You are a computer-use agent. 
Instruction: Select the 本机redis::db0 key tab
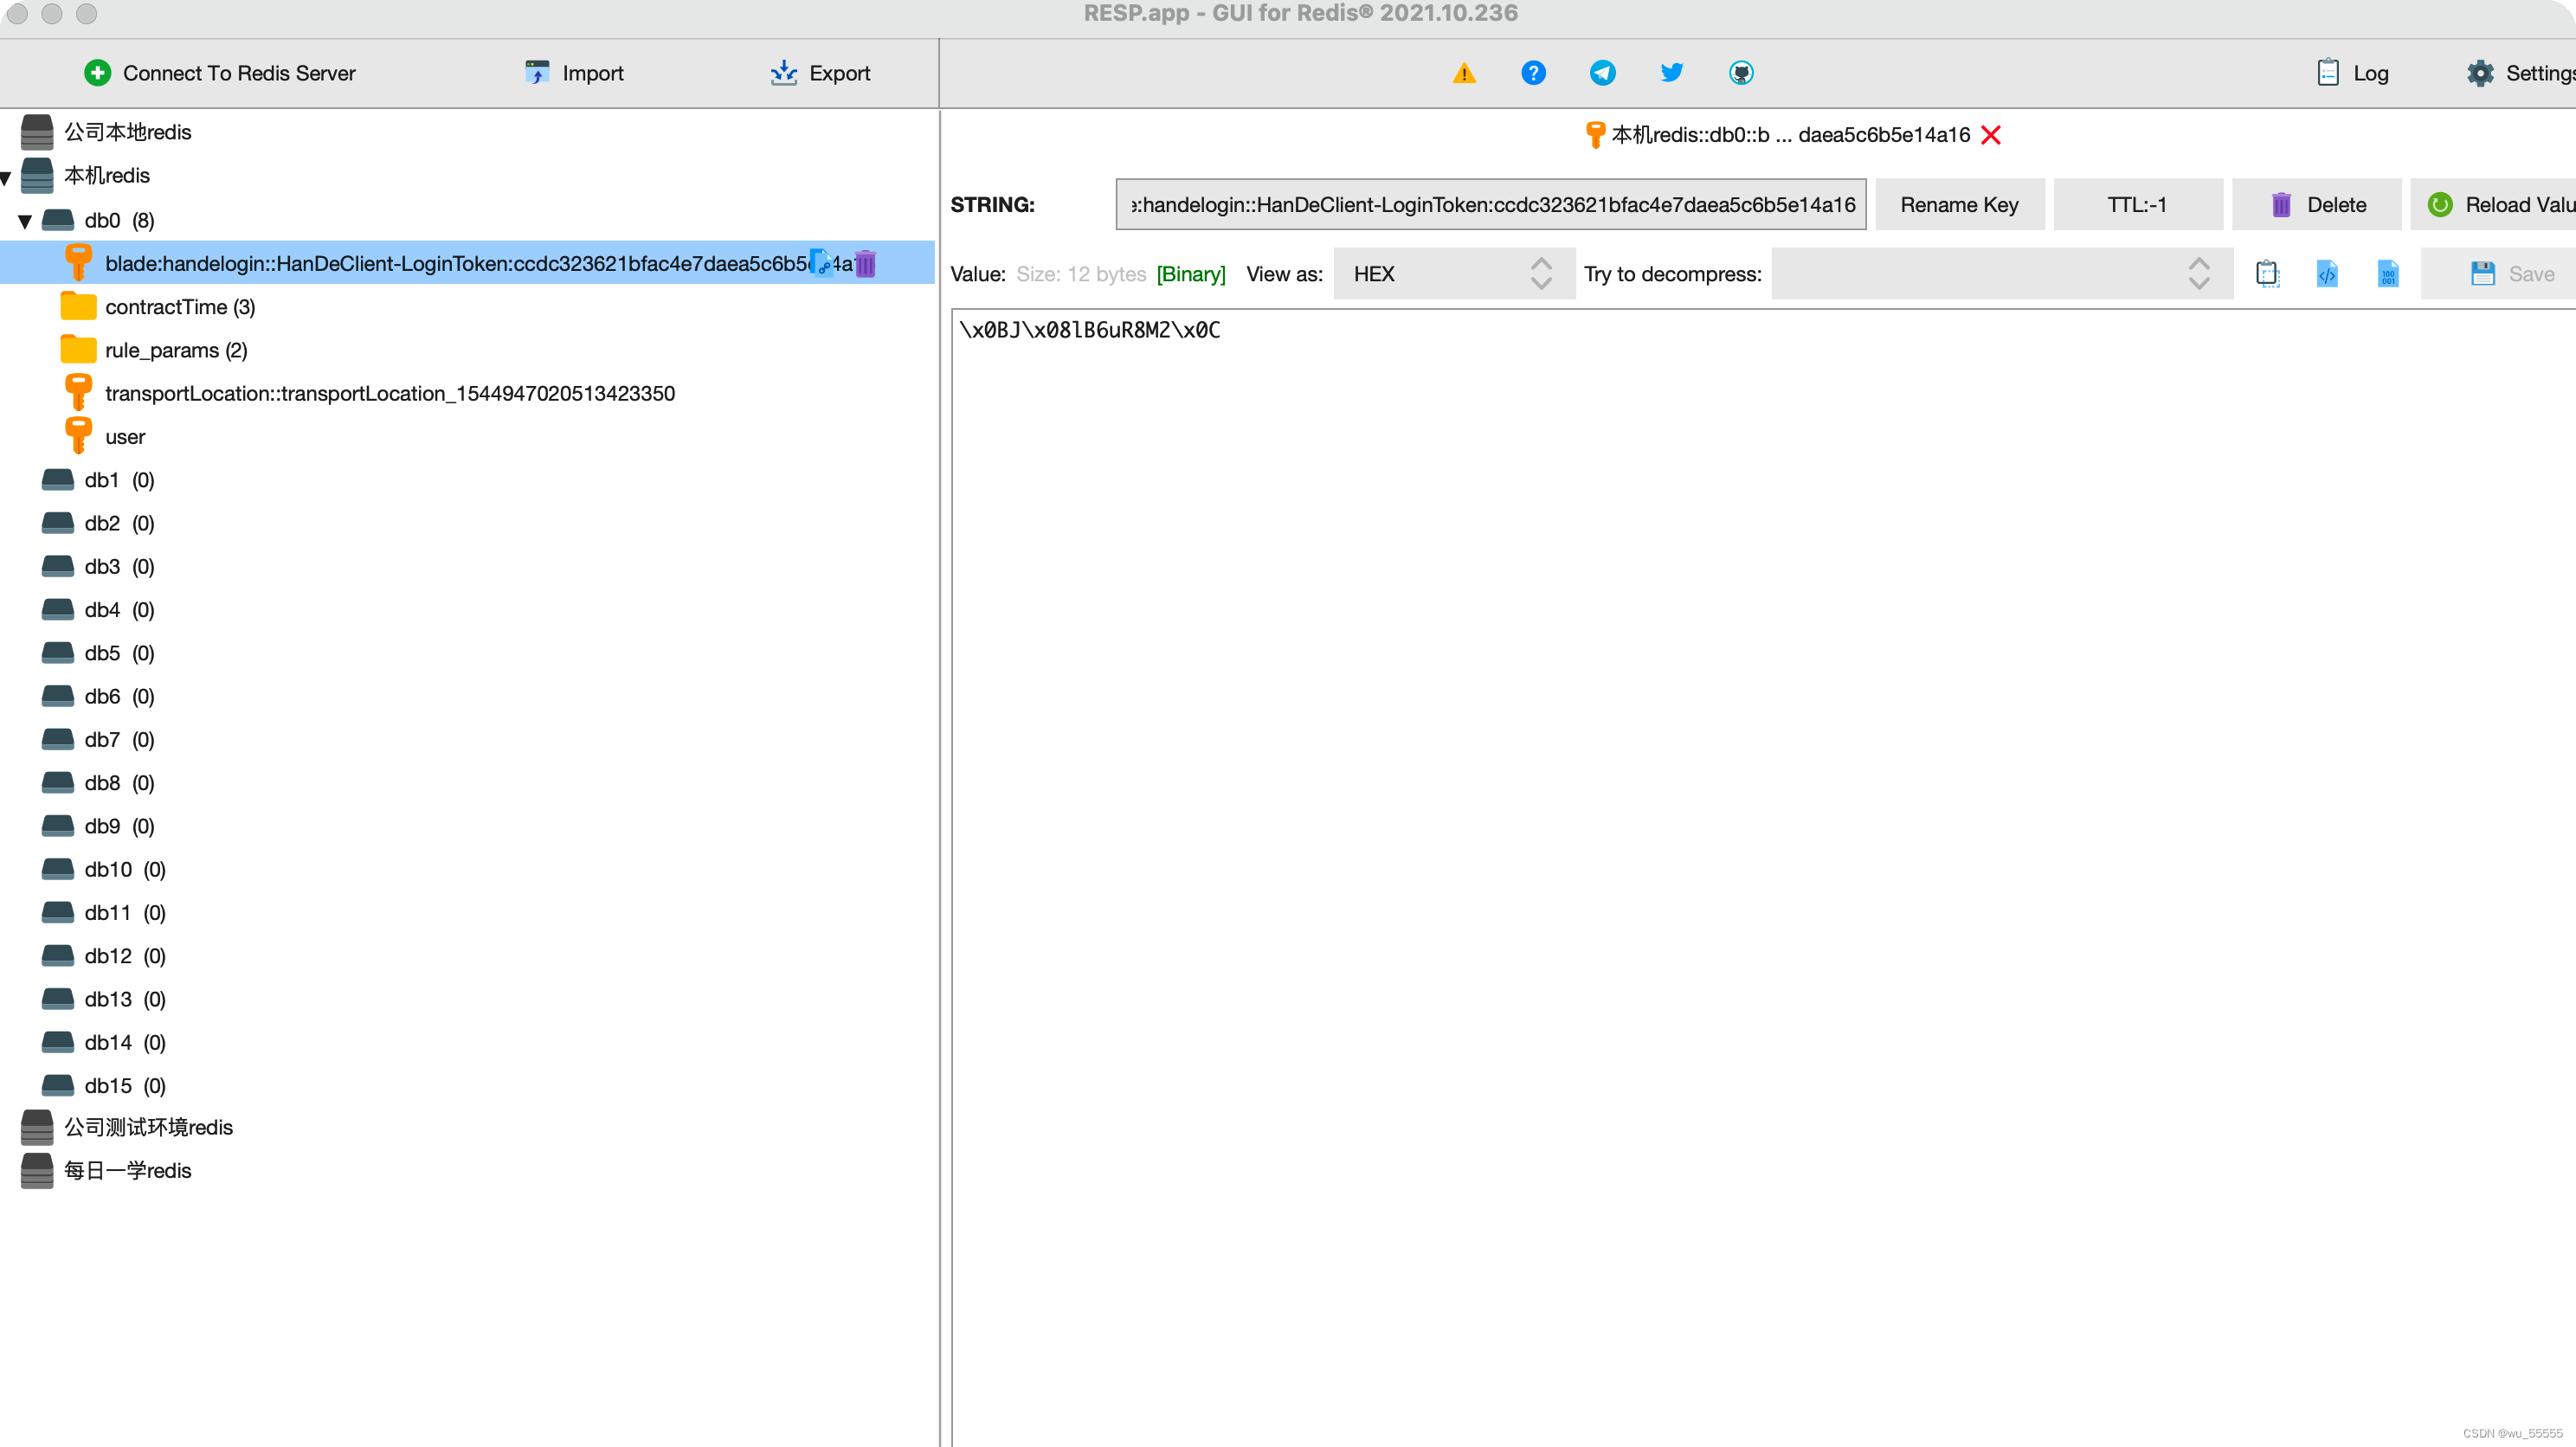(1778, 135)
